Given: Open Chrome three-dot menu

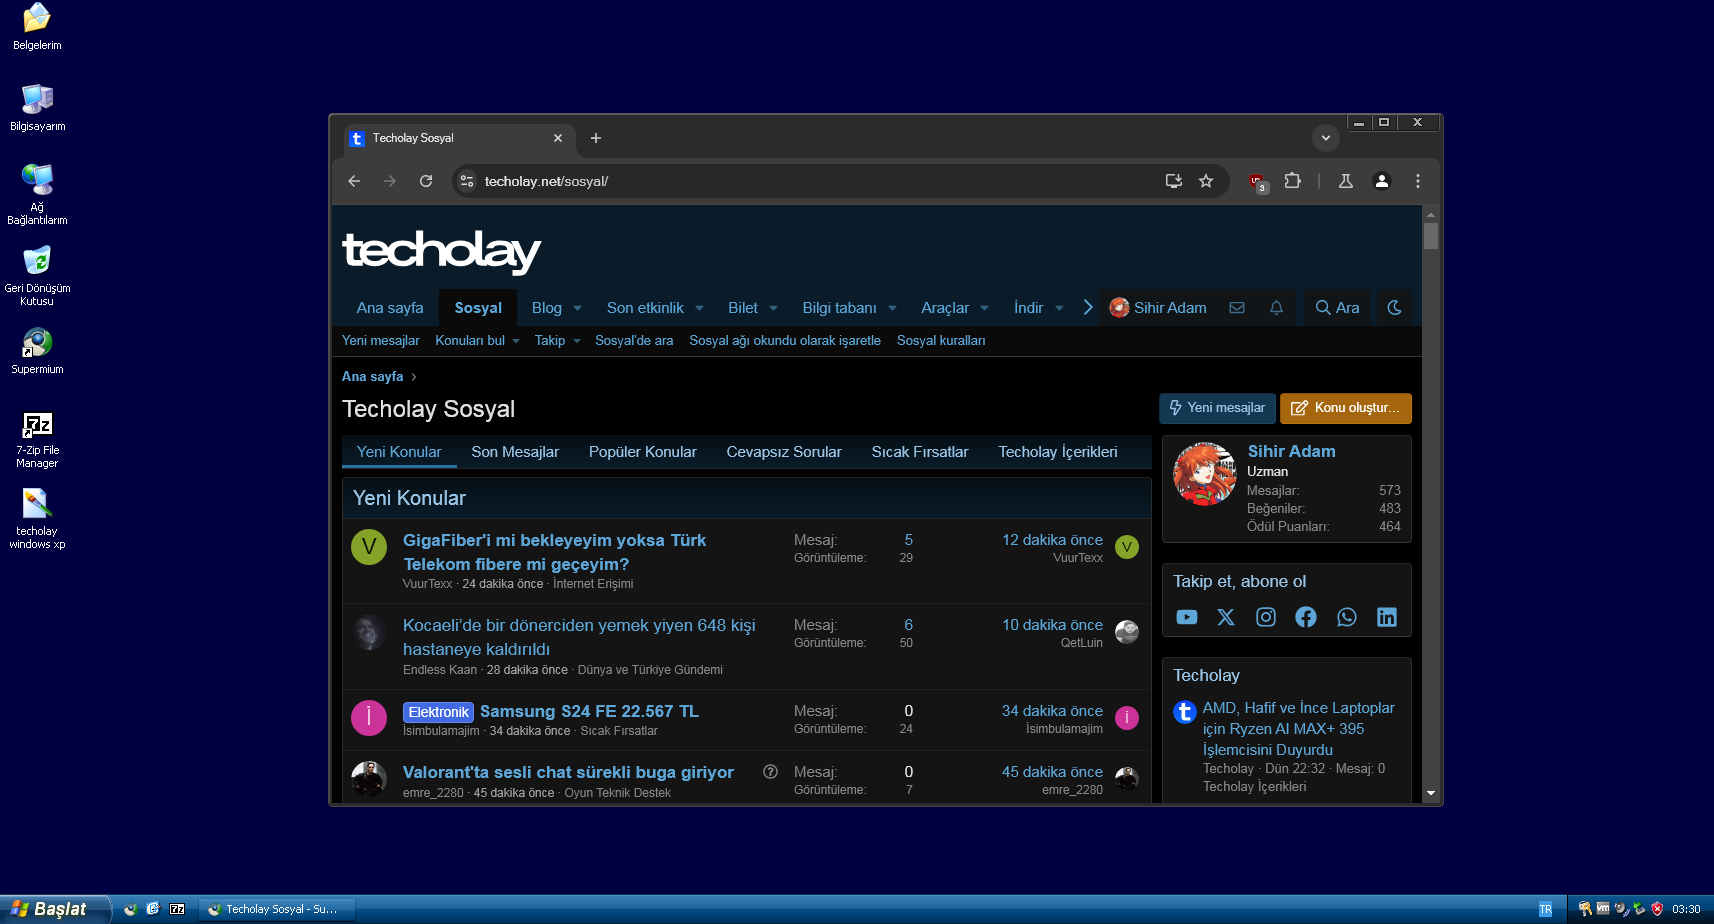Looking at the screenshot, I should coord(1418,181).
